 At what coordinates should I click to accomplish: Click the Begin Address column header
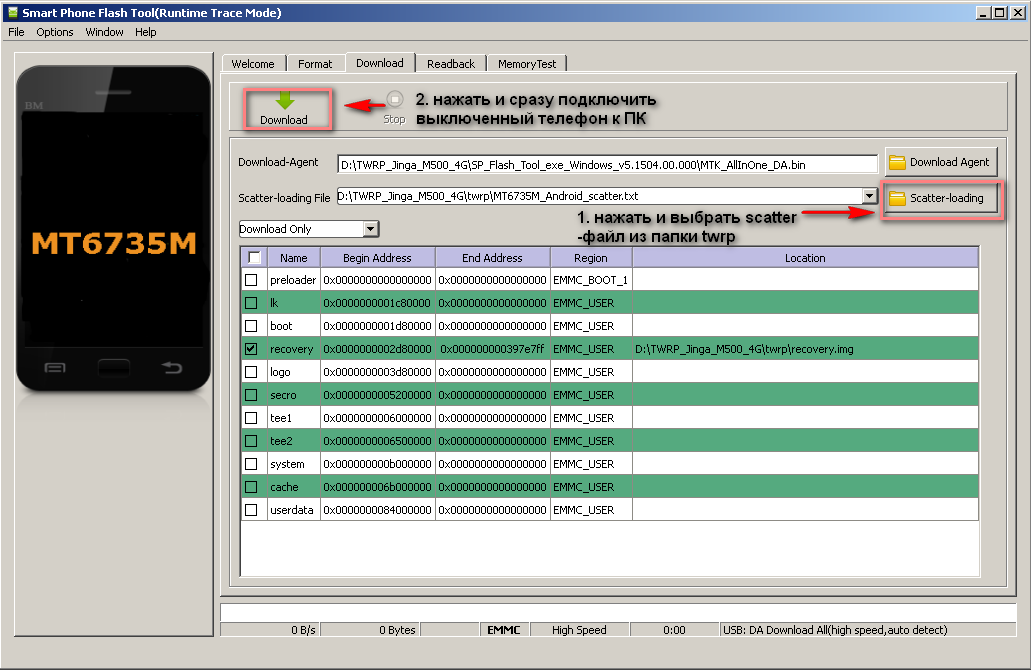[376, 258]
